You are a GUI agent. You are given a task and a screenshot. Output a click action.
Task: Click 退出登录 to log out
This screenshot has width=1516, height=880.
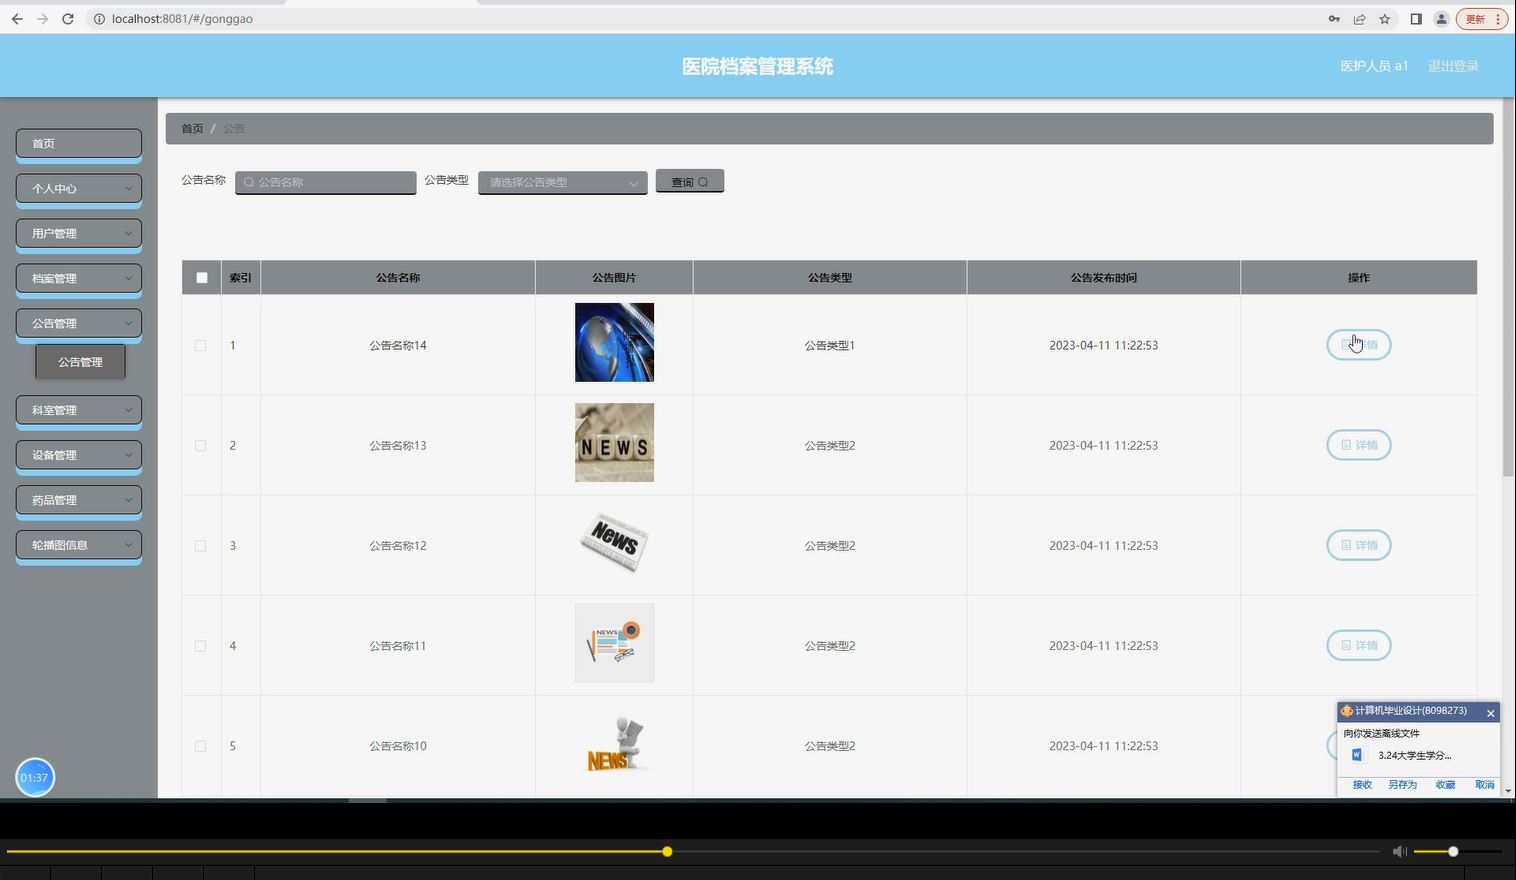[1453, 66]
